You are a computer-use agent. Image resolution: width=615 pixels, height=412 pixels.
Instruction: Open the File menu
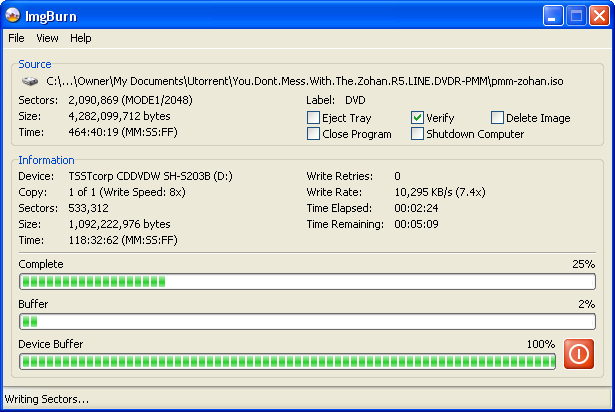point(16,38)
